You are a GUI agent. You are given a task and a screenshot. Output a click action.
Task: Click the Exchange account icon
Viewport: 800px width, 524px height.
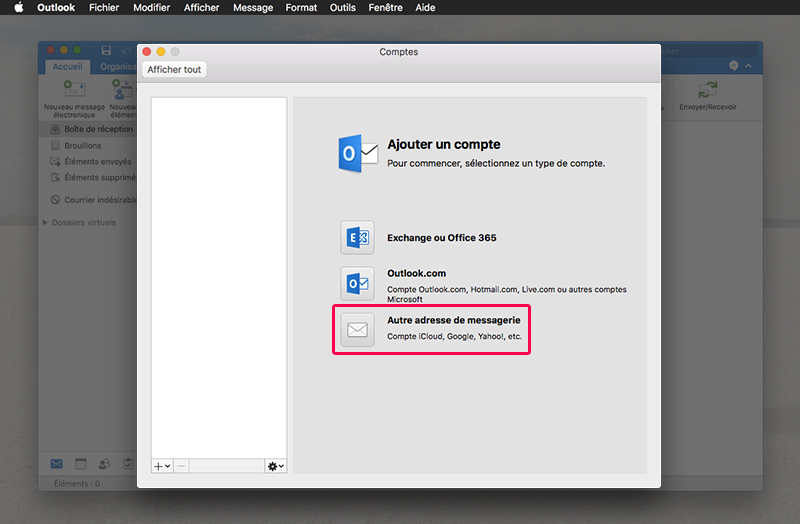point(357,238)
